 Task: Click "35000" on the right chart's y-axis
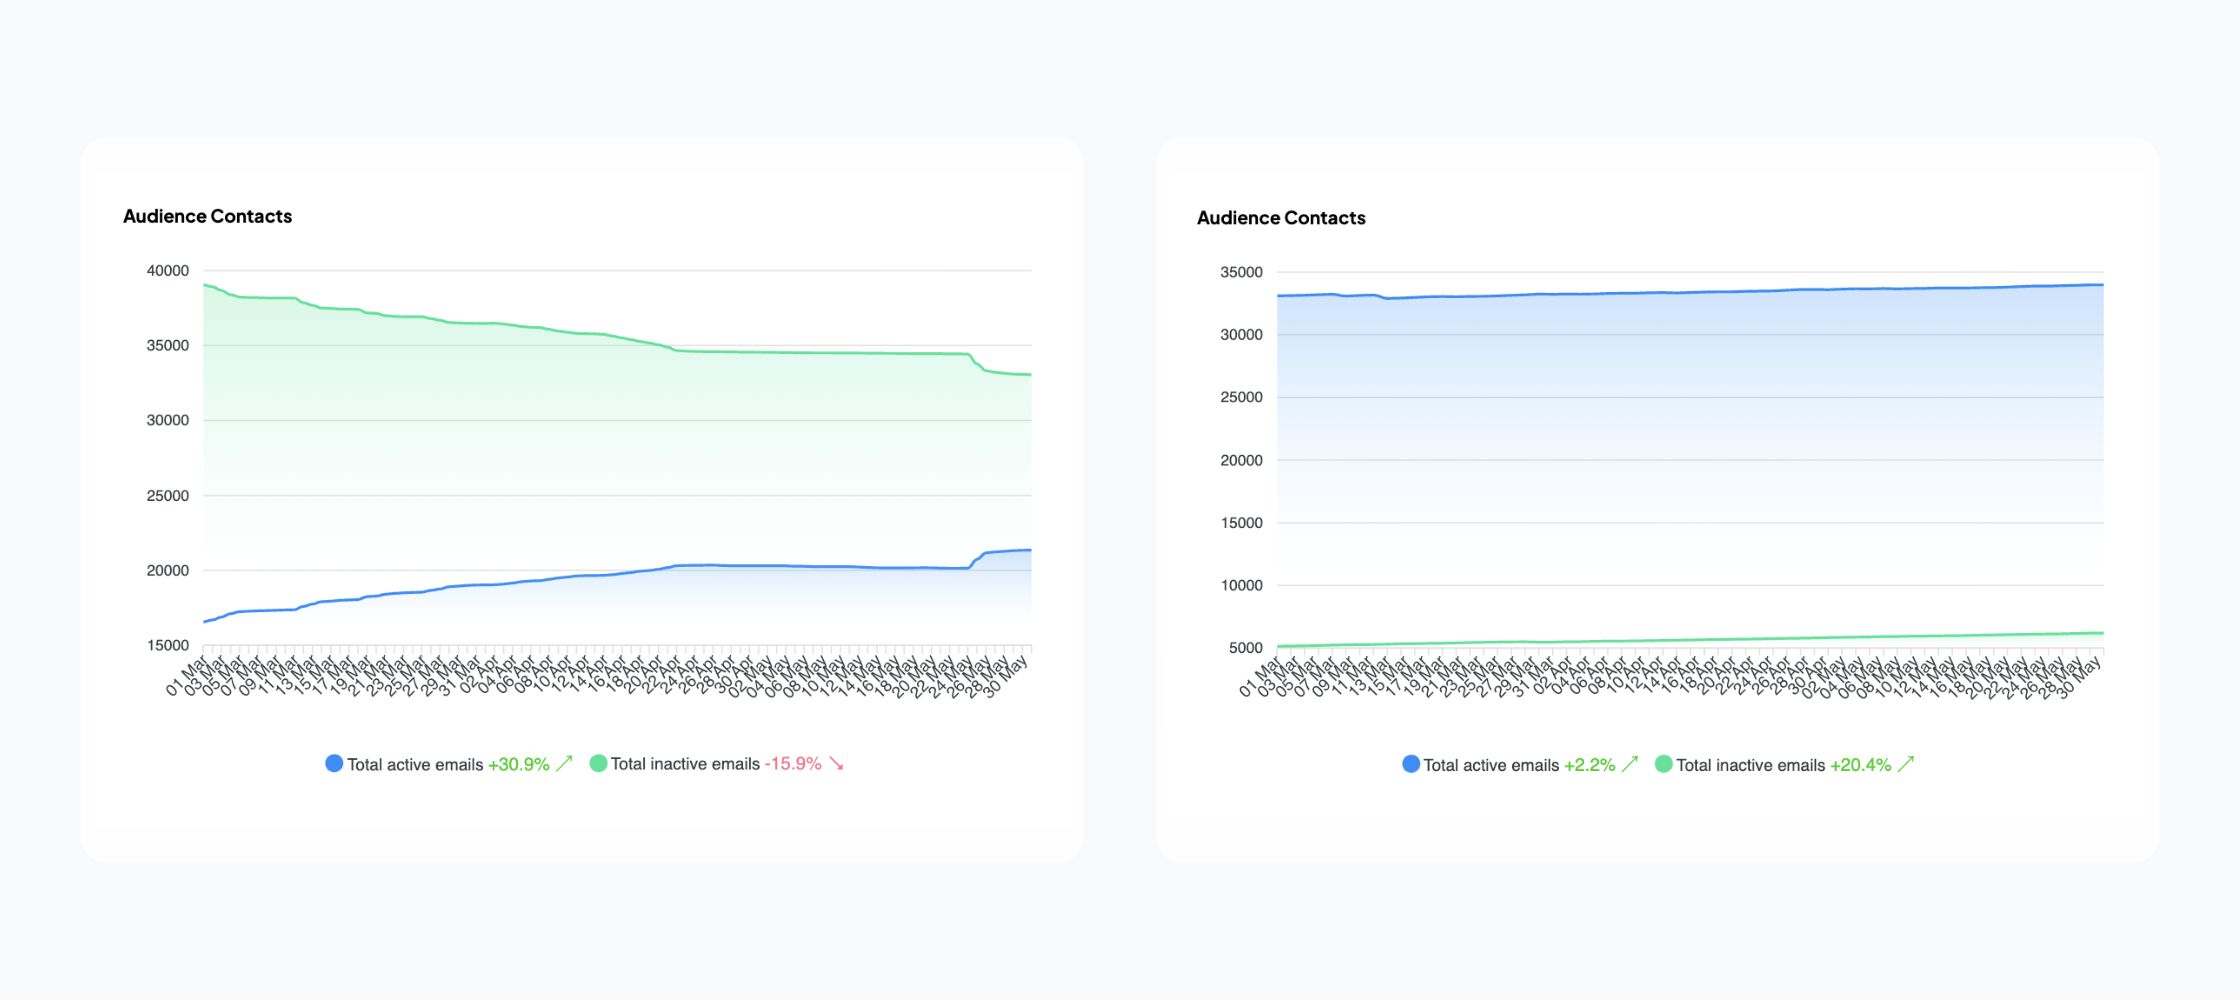tap(1241, 273)
